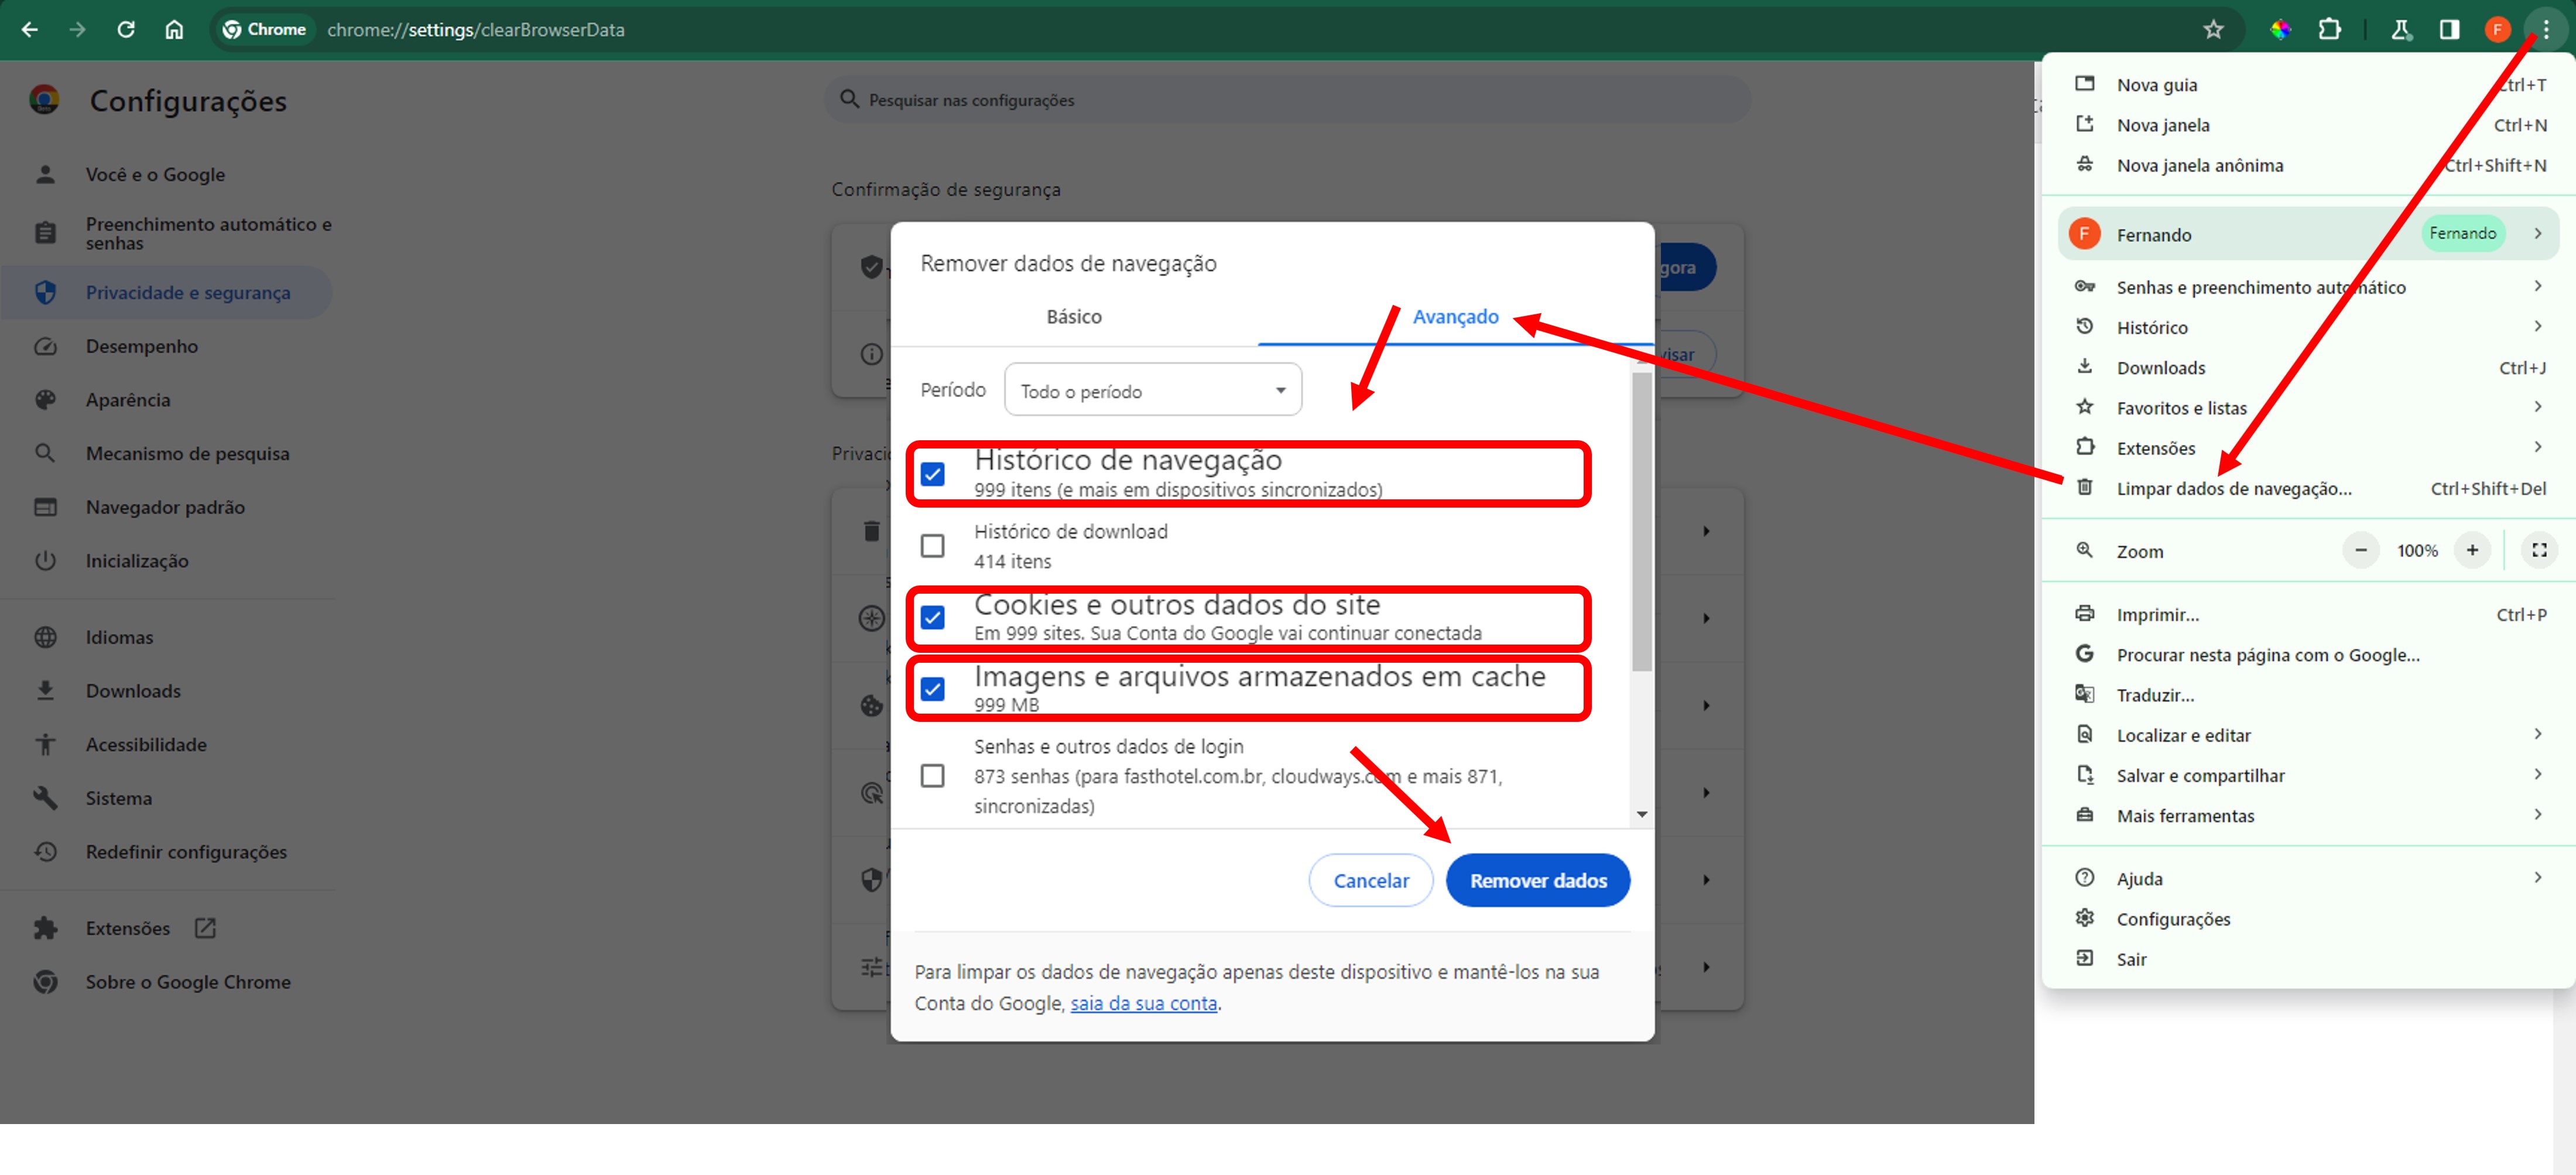Open the side panel icon
This screenshot has height=1175, width=2576.
2449,29
